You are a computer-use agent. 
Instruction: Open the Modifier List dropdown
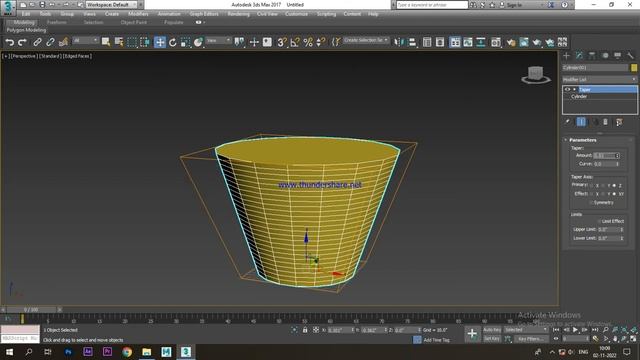(600, 79)
